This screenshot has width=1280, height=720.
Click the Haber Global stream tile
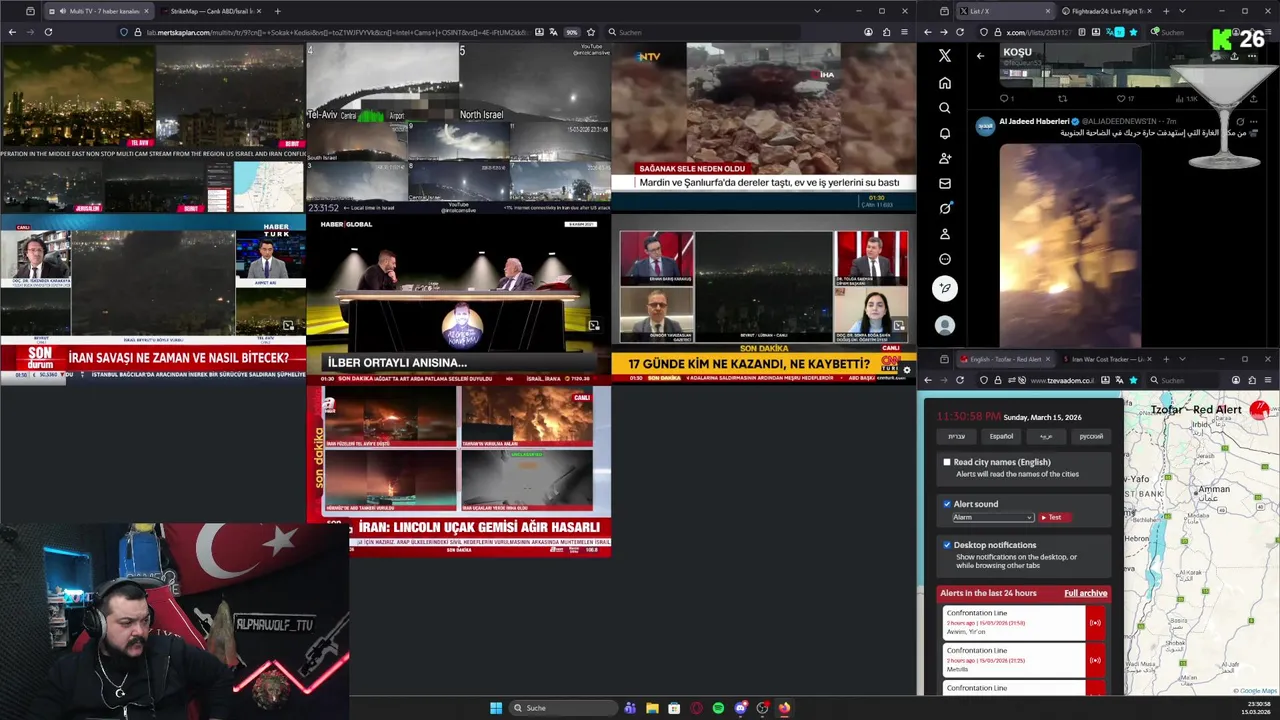(x=459, y=298)
